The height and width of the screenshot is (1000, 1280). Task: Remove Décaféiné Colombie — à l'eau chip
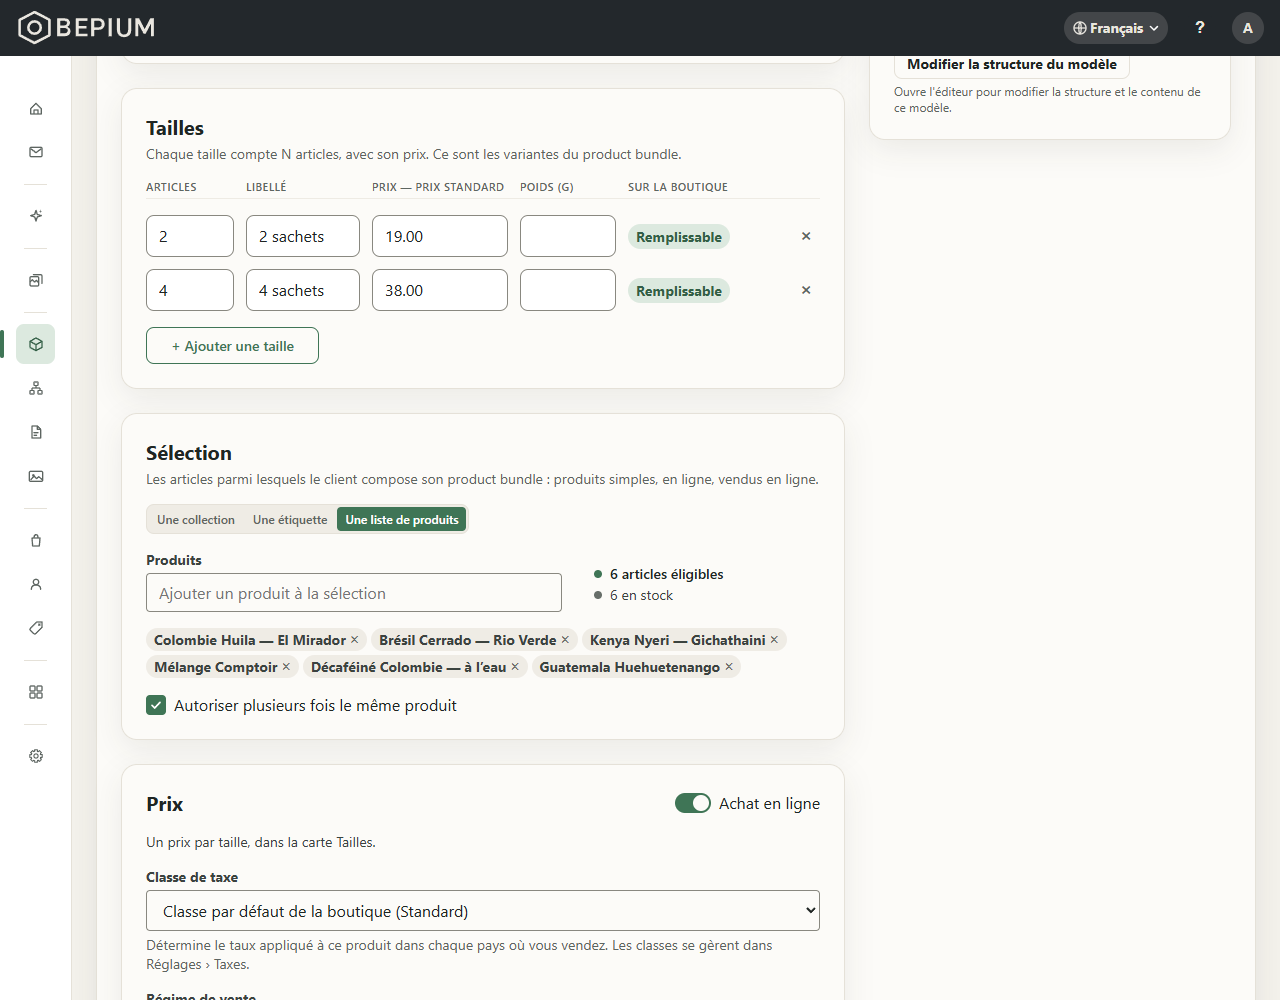(515, 667)
